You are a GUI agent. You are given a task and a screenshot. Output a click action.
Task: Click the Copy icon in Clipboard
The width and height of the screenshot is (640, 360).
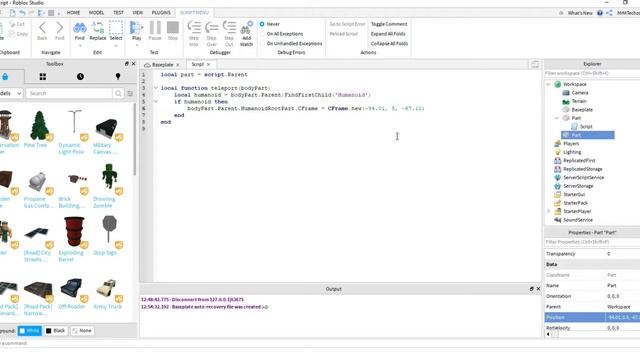pos(11,34)
